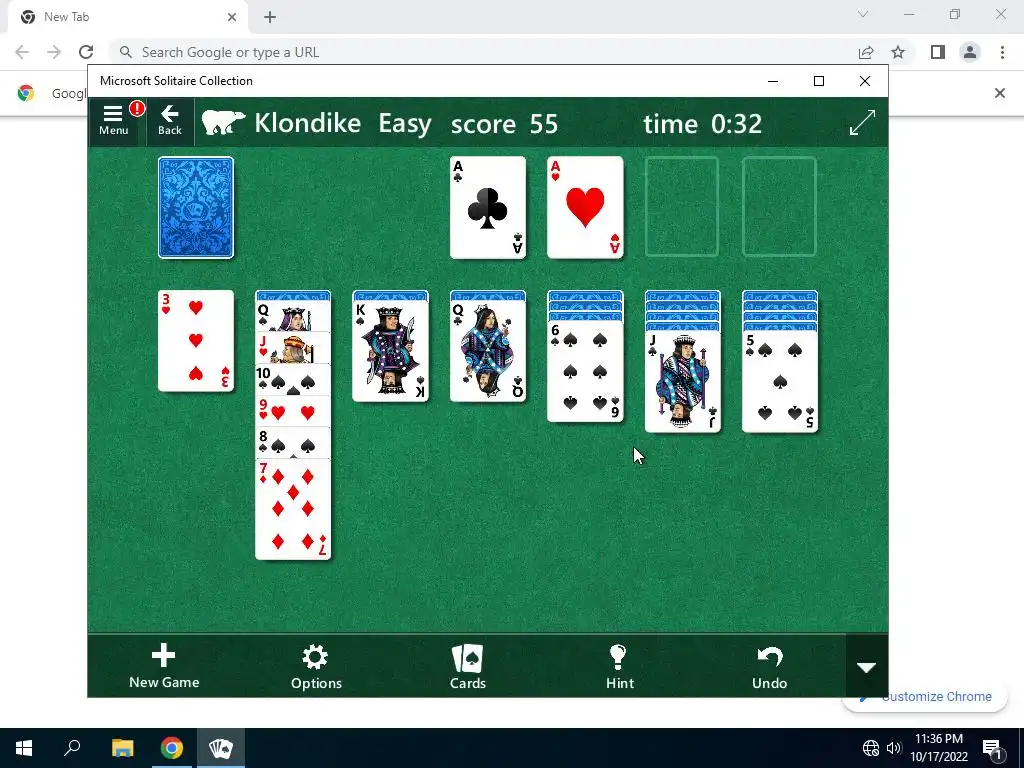
Task: Open network settings from system tray
Action: (871, 748)
